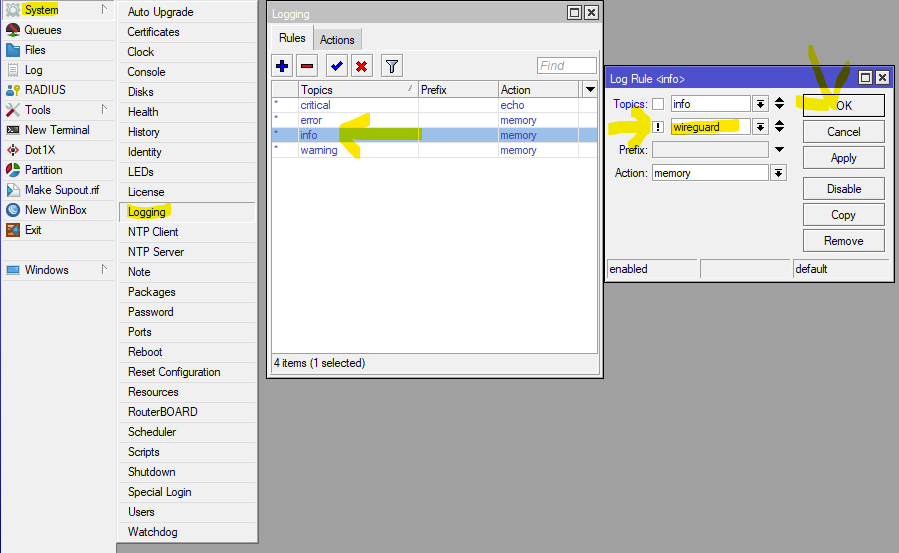
Task: Open the Action memory dropdown arrow
Action: coord(778,173)
